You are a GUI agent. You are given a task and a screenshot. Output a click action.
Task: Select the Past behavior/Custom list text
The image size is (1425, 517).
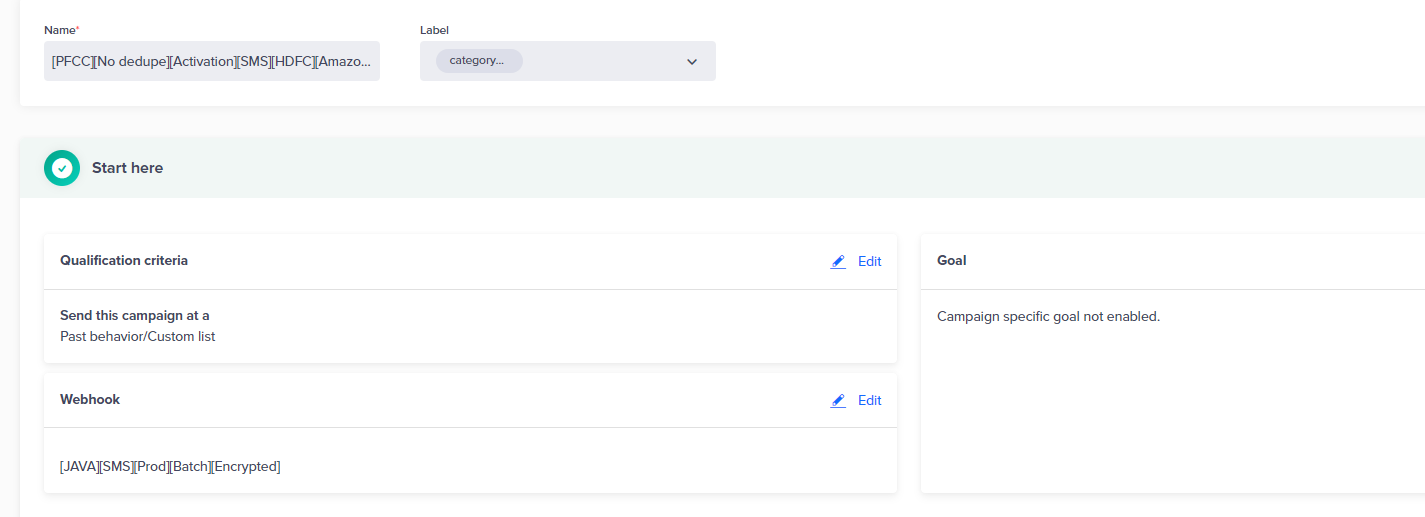138,337
